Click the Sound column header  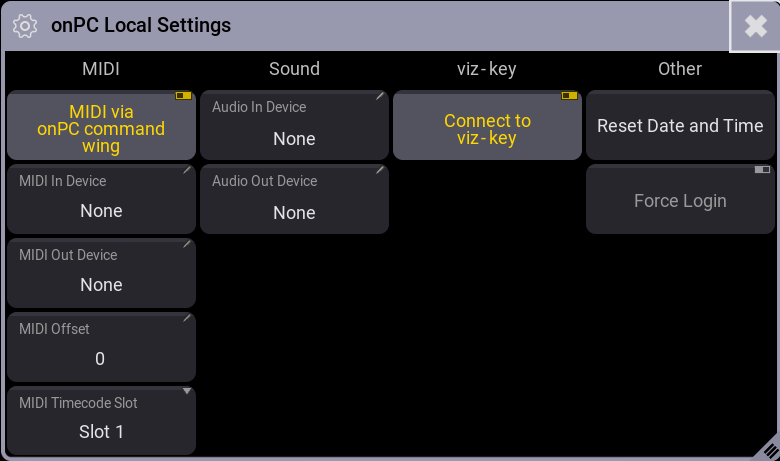(x=294, y=69)
